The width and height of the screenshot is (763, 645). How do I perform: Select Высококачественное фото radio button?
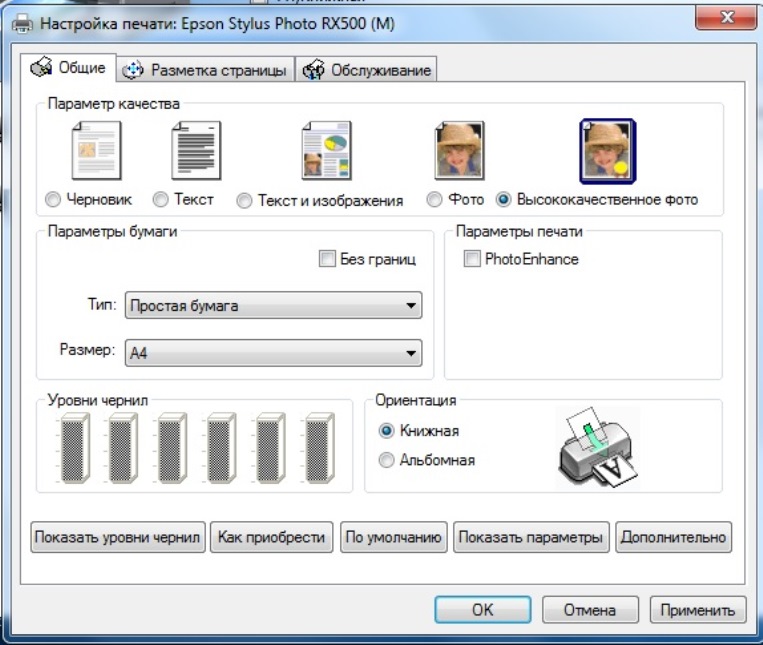pyautogui.click(x=504, y=199)
